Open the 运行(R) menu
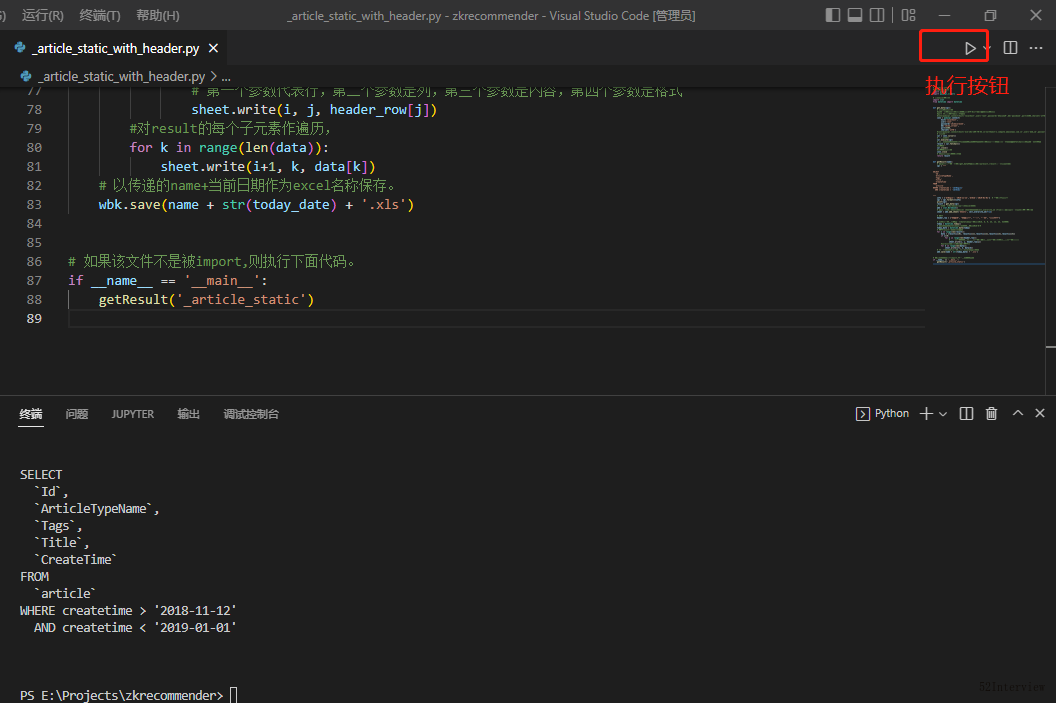 pos(42,15)
